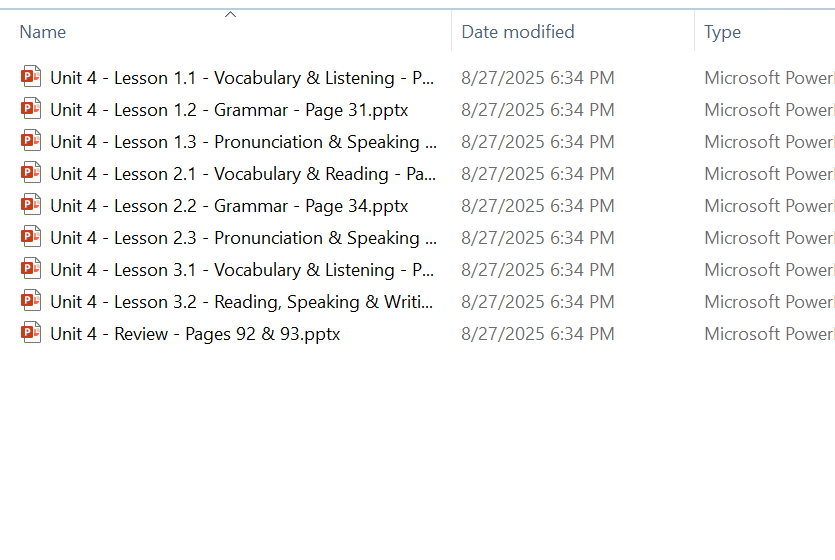Click the Type cell of Lesson 2.1 row

click(x=768, y=173)
